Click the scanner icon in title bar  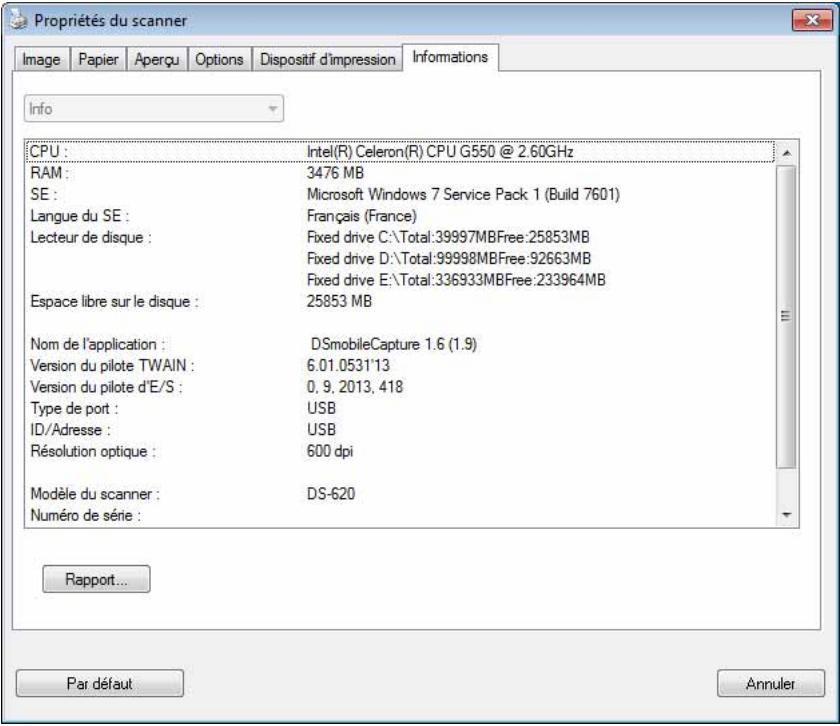click(x=18, y=20)
